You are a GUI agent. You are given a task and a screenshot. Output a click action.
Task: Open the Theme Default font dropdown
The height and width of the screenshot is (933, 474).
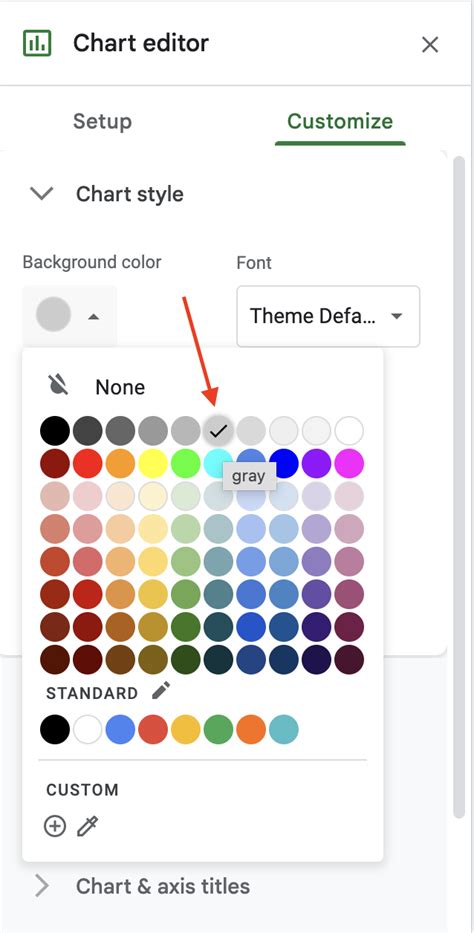(x=328, y=316)
